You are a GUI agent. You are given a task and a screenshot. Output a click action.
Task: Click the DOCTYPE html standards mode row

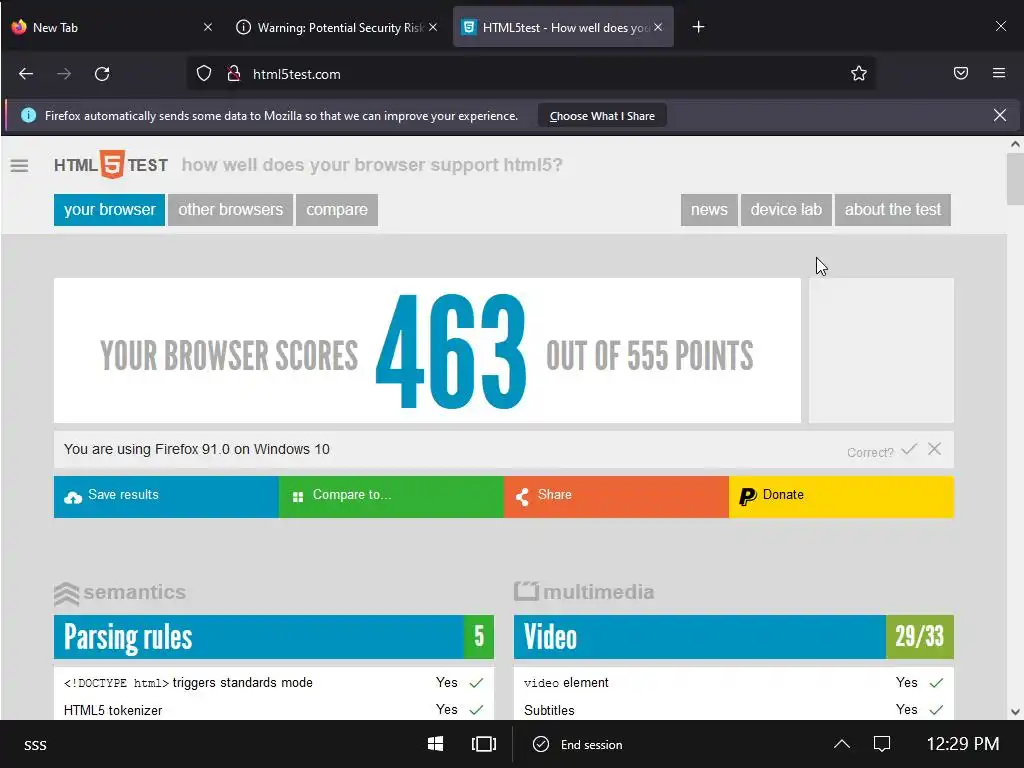[274, 682]
